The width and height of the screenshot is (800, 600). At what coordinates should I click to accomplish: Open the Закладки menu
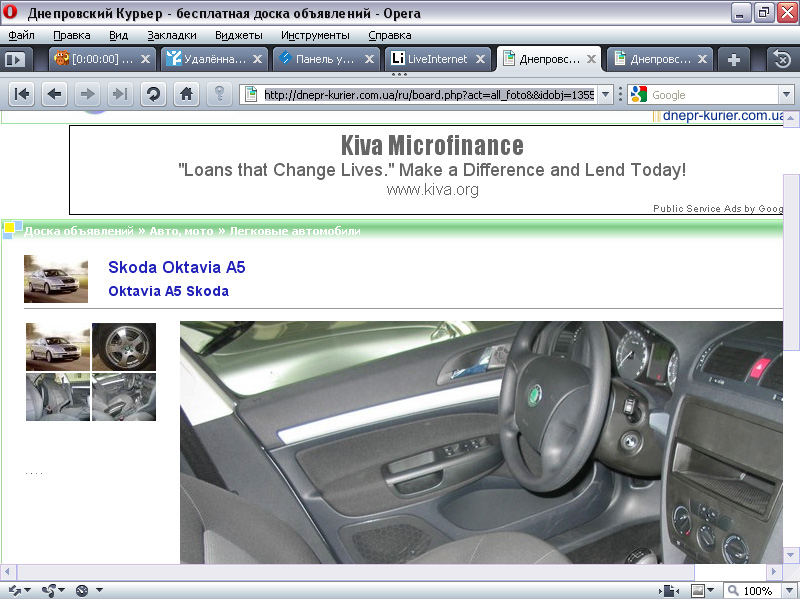click(x=171, y=35)
